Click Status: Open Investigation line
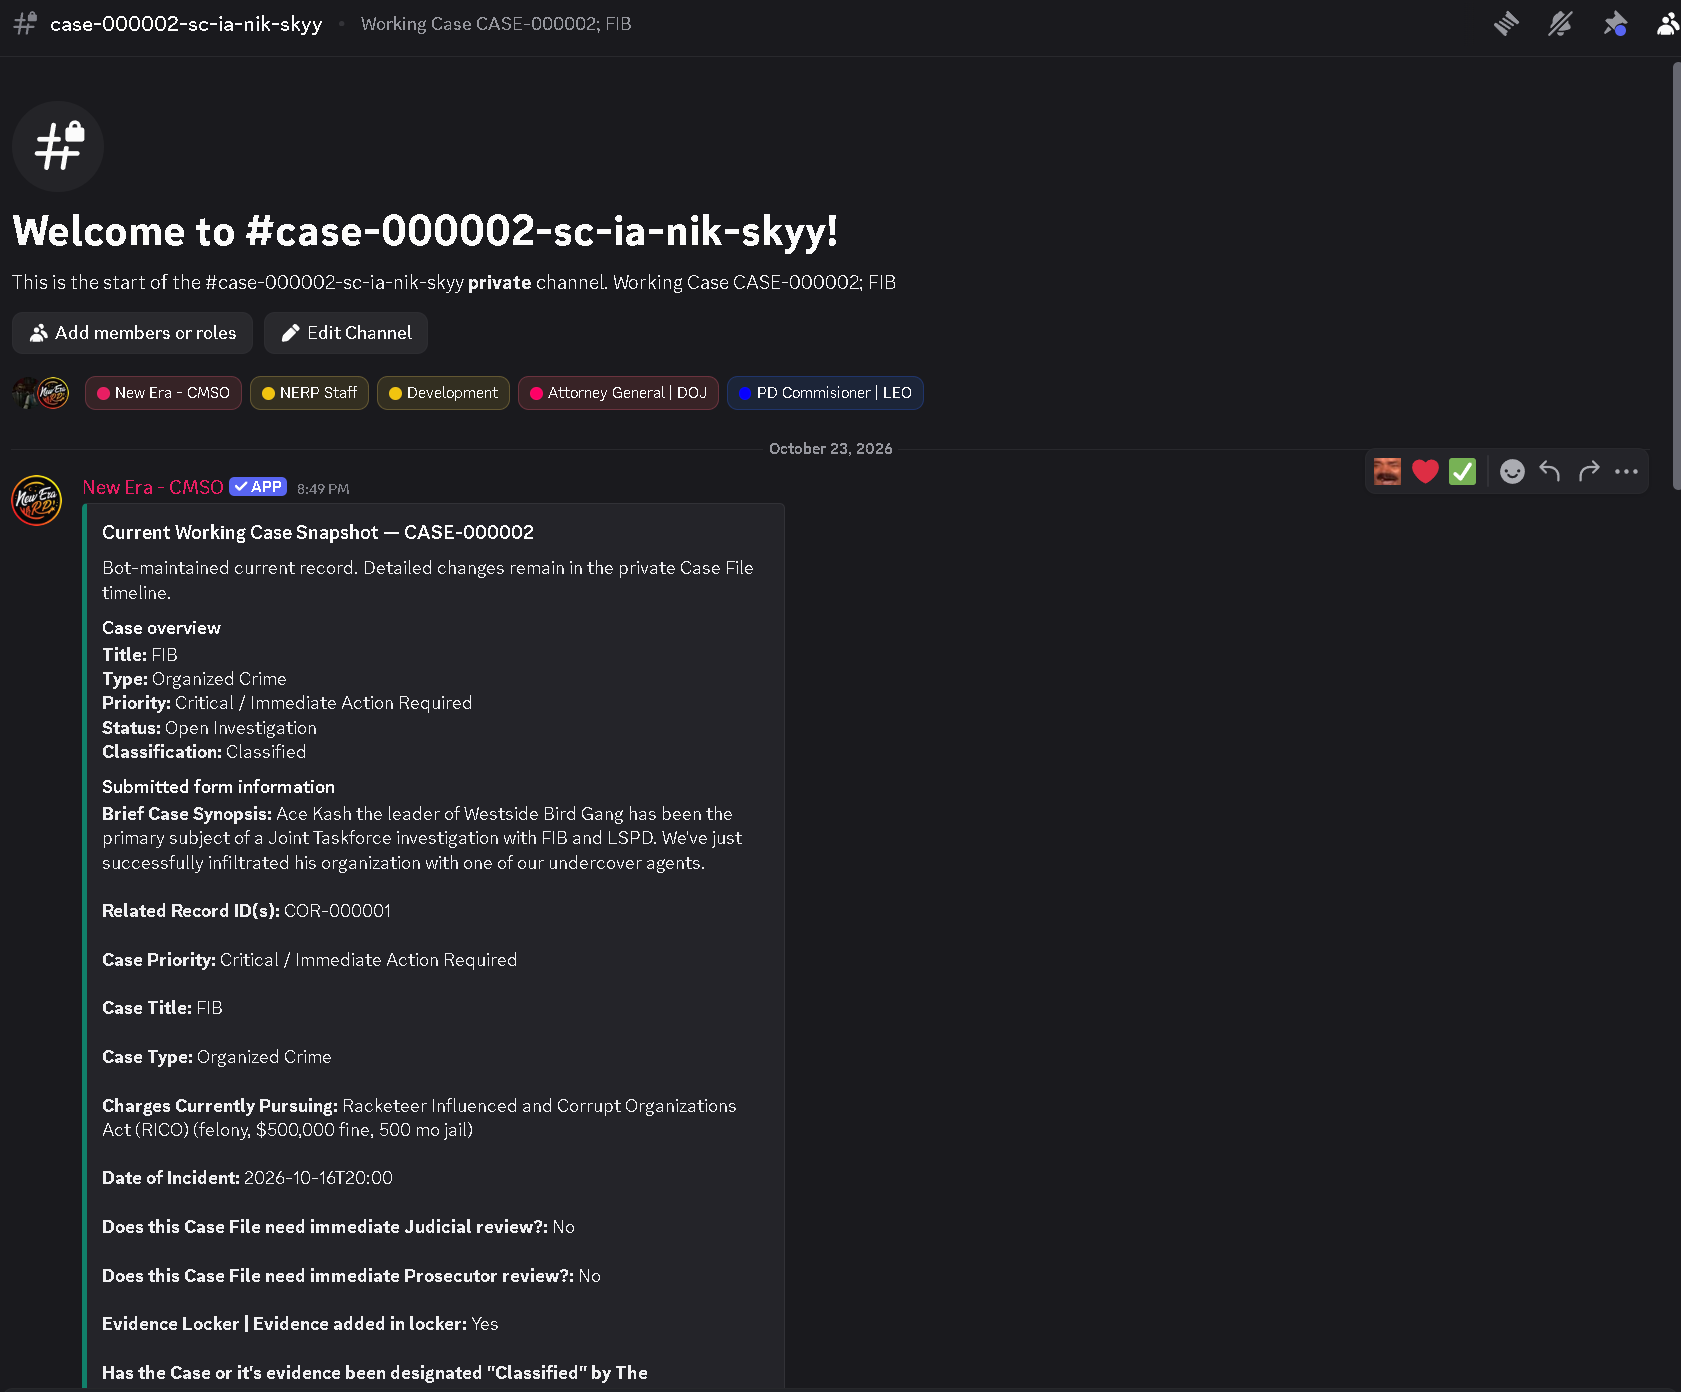 pyautogui.click(x=209, y=728)
